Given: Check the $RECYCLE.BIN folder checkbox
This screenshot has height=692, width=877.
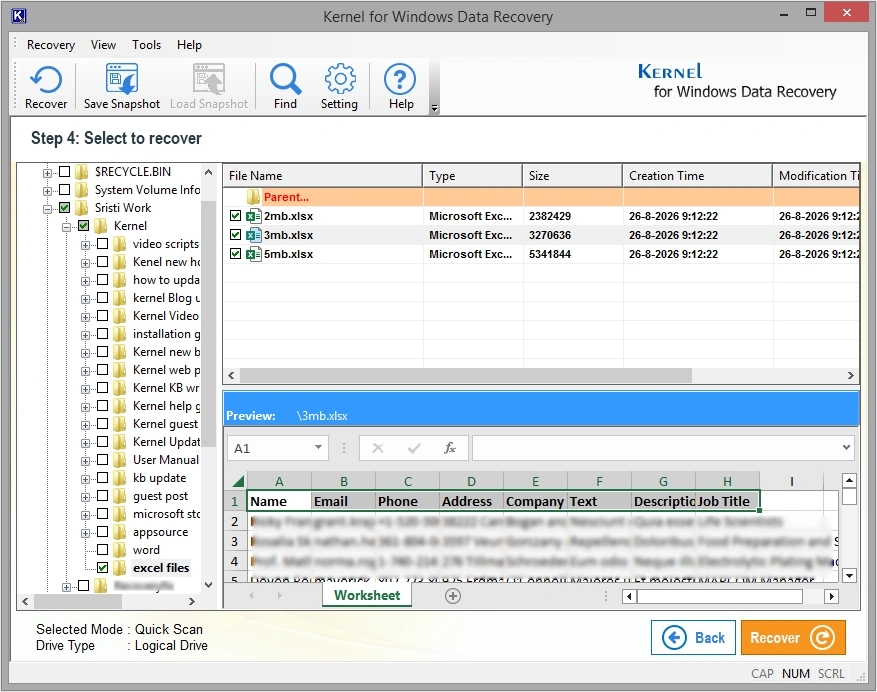Looking at the screenshot, I should pyautogui.click(x=65, y=172).
